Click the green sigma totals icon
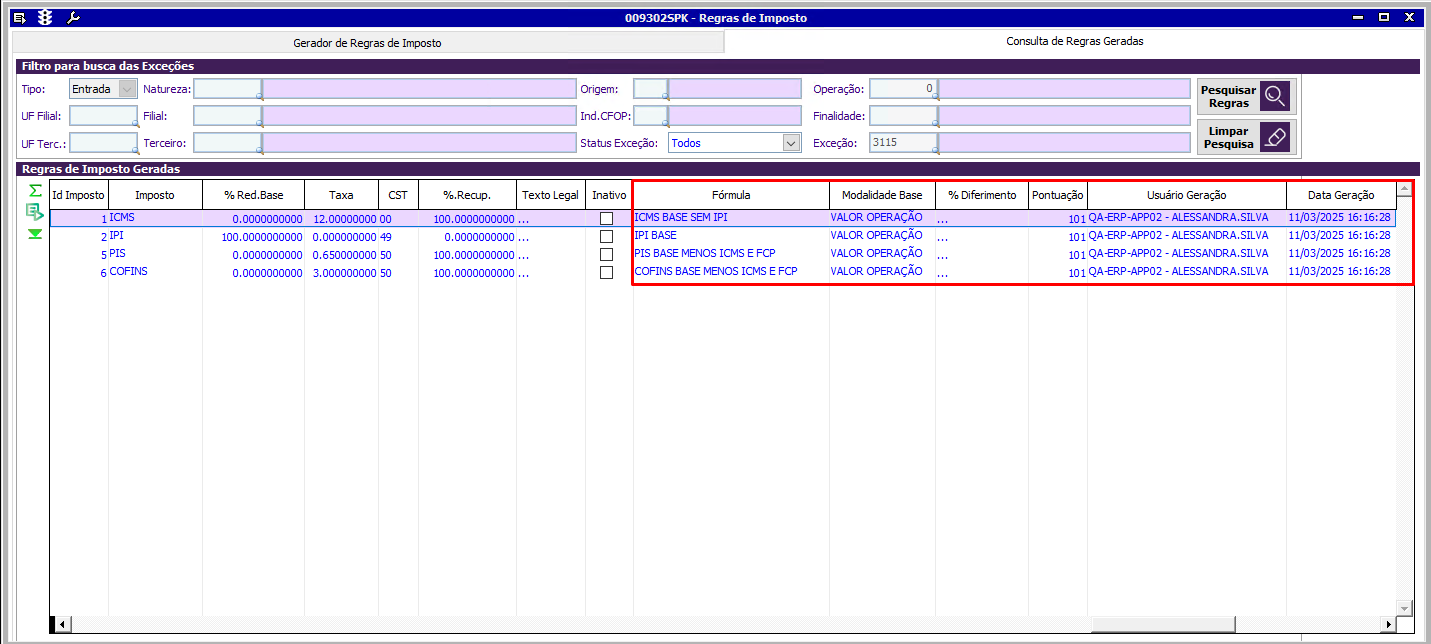Screen dimensions: 1431x644 pos(35,190)
